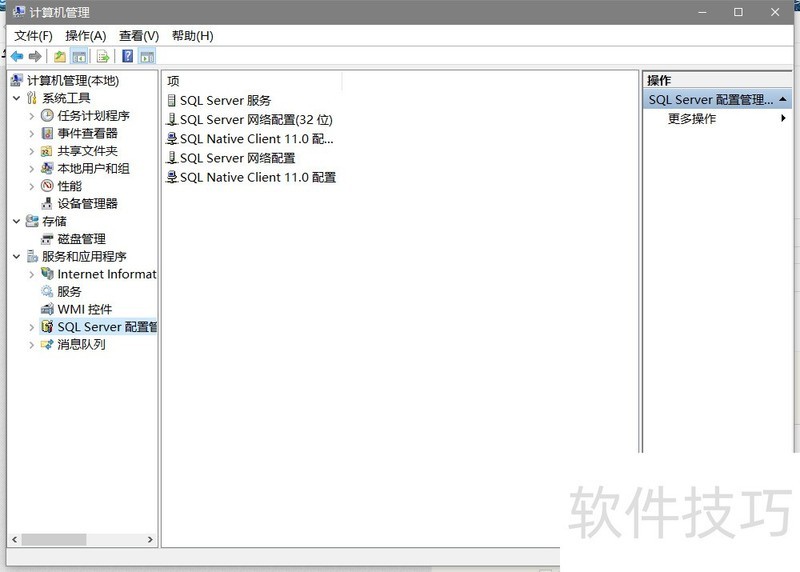800x572 pixels.
Task: Open the 文件(F) menu
Action: (33, 36)
